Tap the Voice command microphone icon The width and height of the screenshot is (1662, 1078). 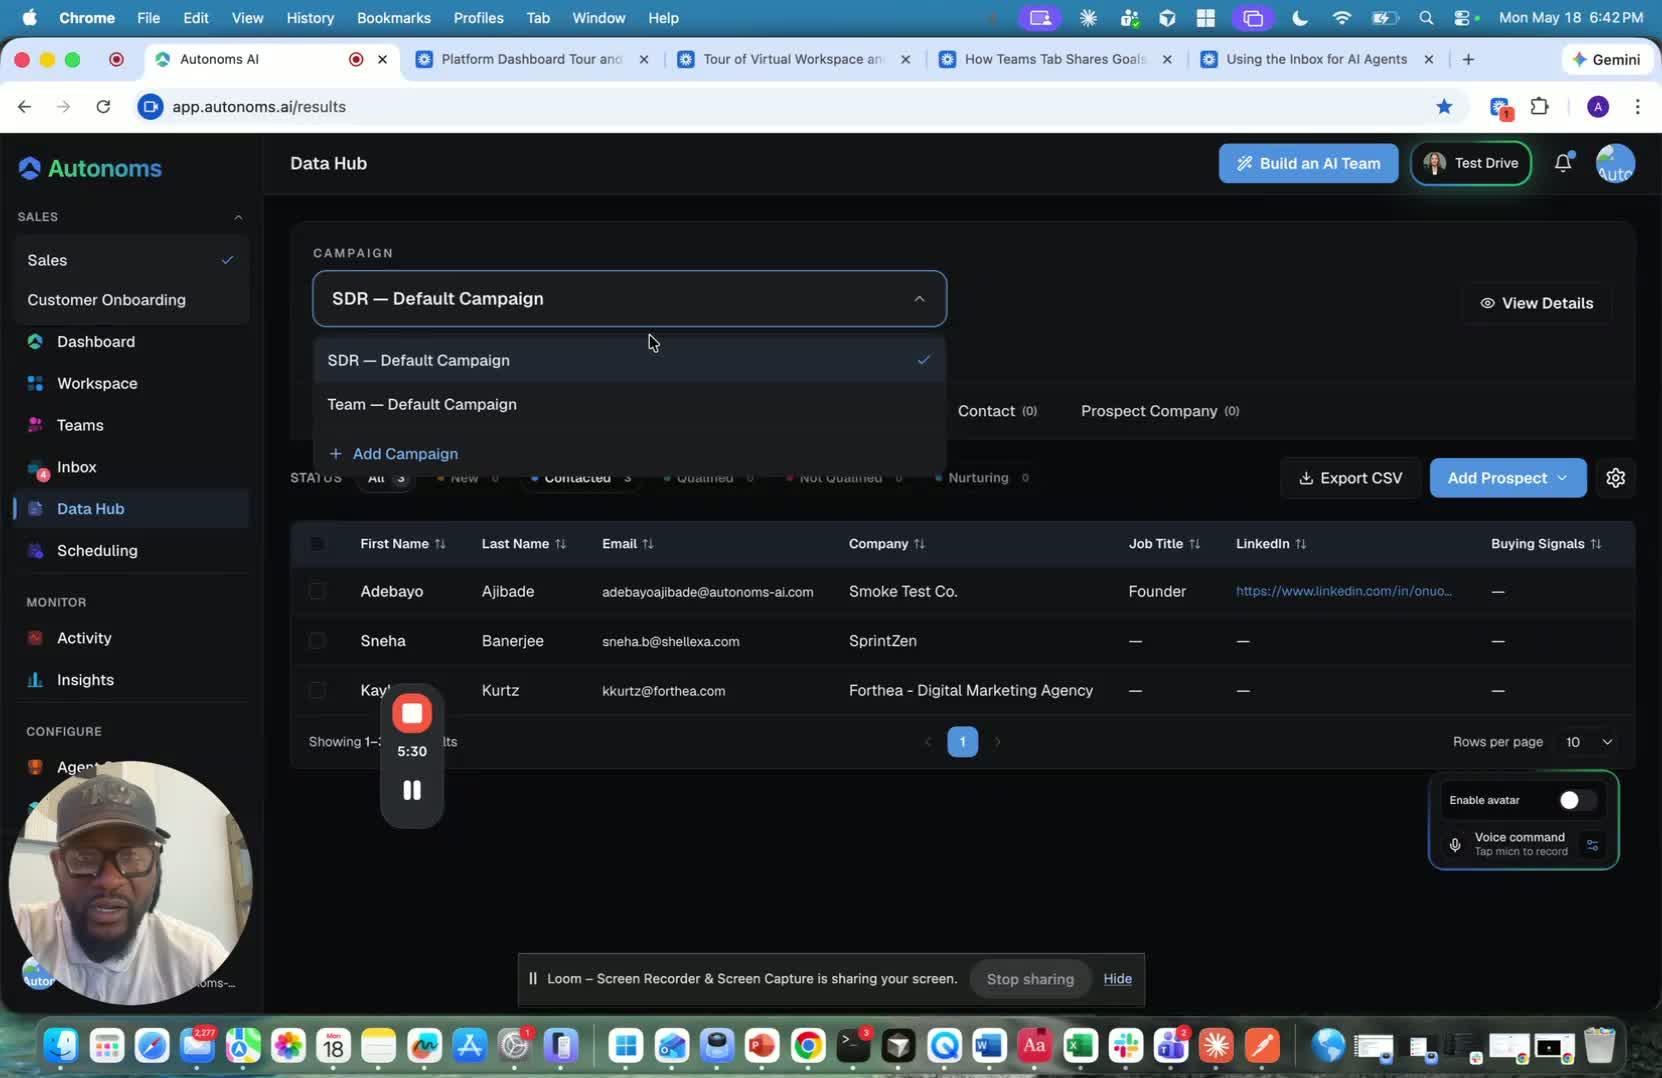coord(1455,845)
